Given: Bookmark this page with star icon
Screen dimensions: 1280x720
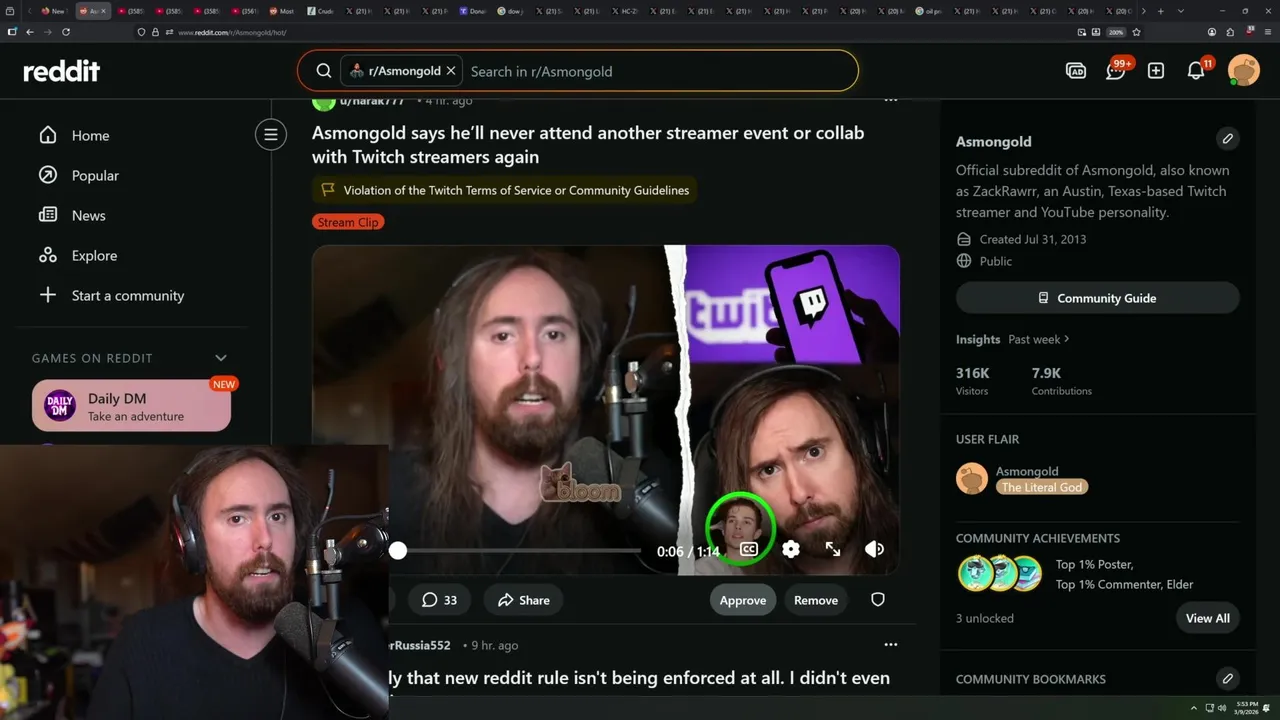Looking at the screenshot, I should click(1136, 32).
